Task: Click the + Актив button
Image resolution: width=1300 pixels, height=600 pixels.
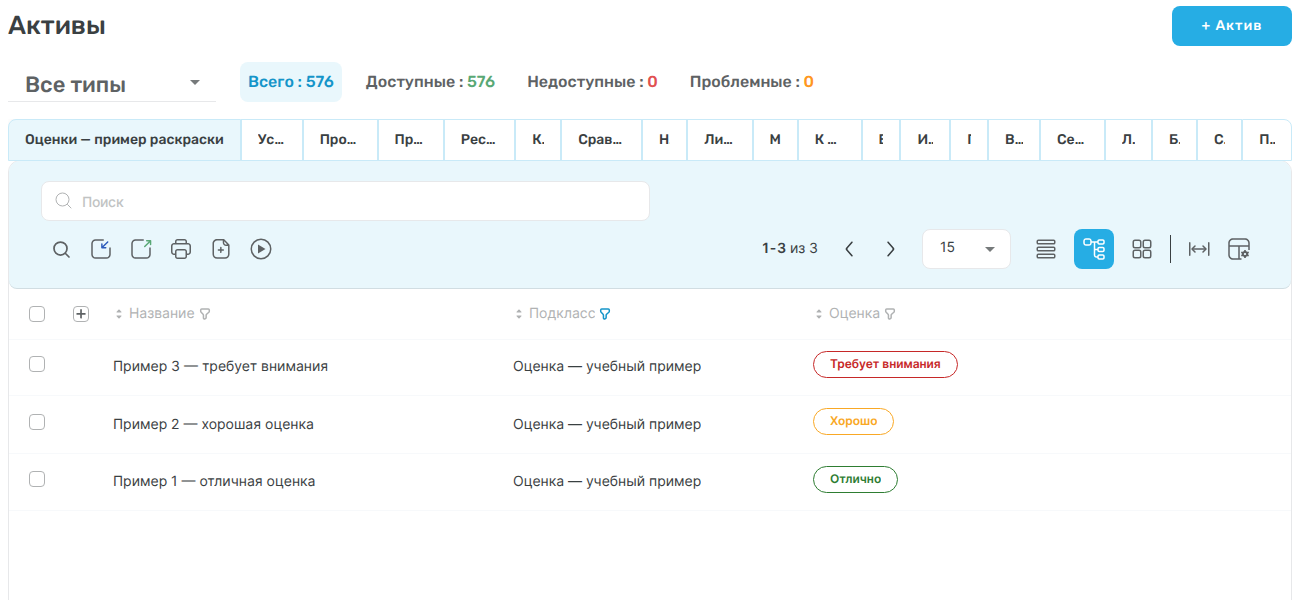Action: point(1232,26)
